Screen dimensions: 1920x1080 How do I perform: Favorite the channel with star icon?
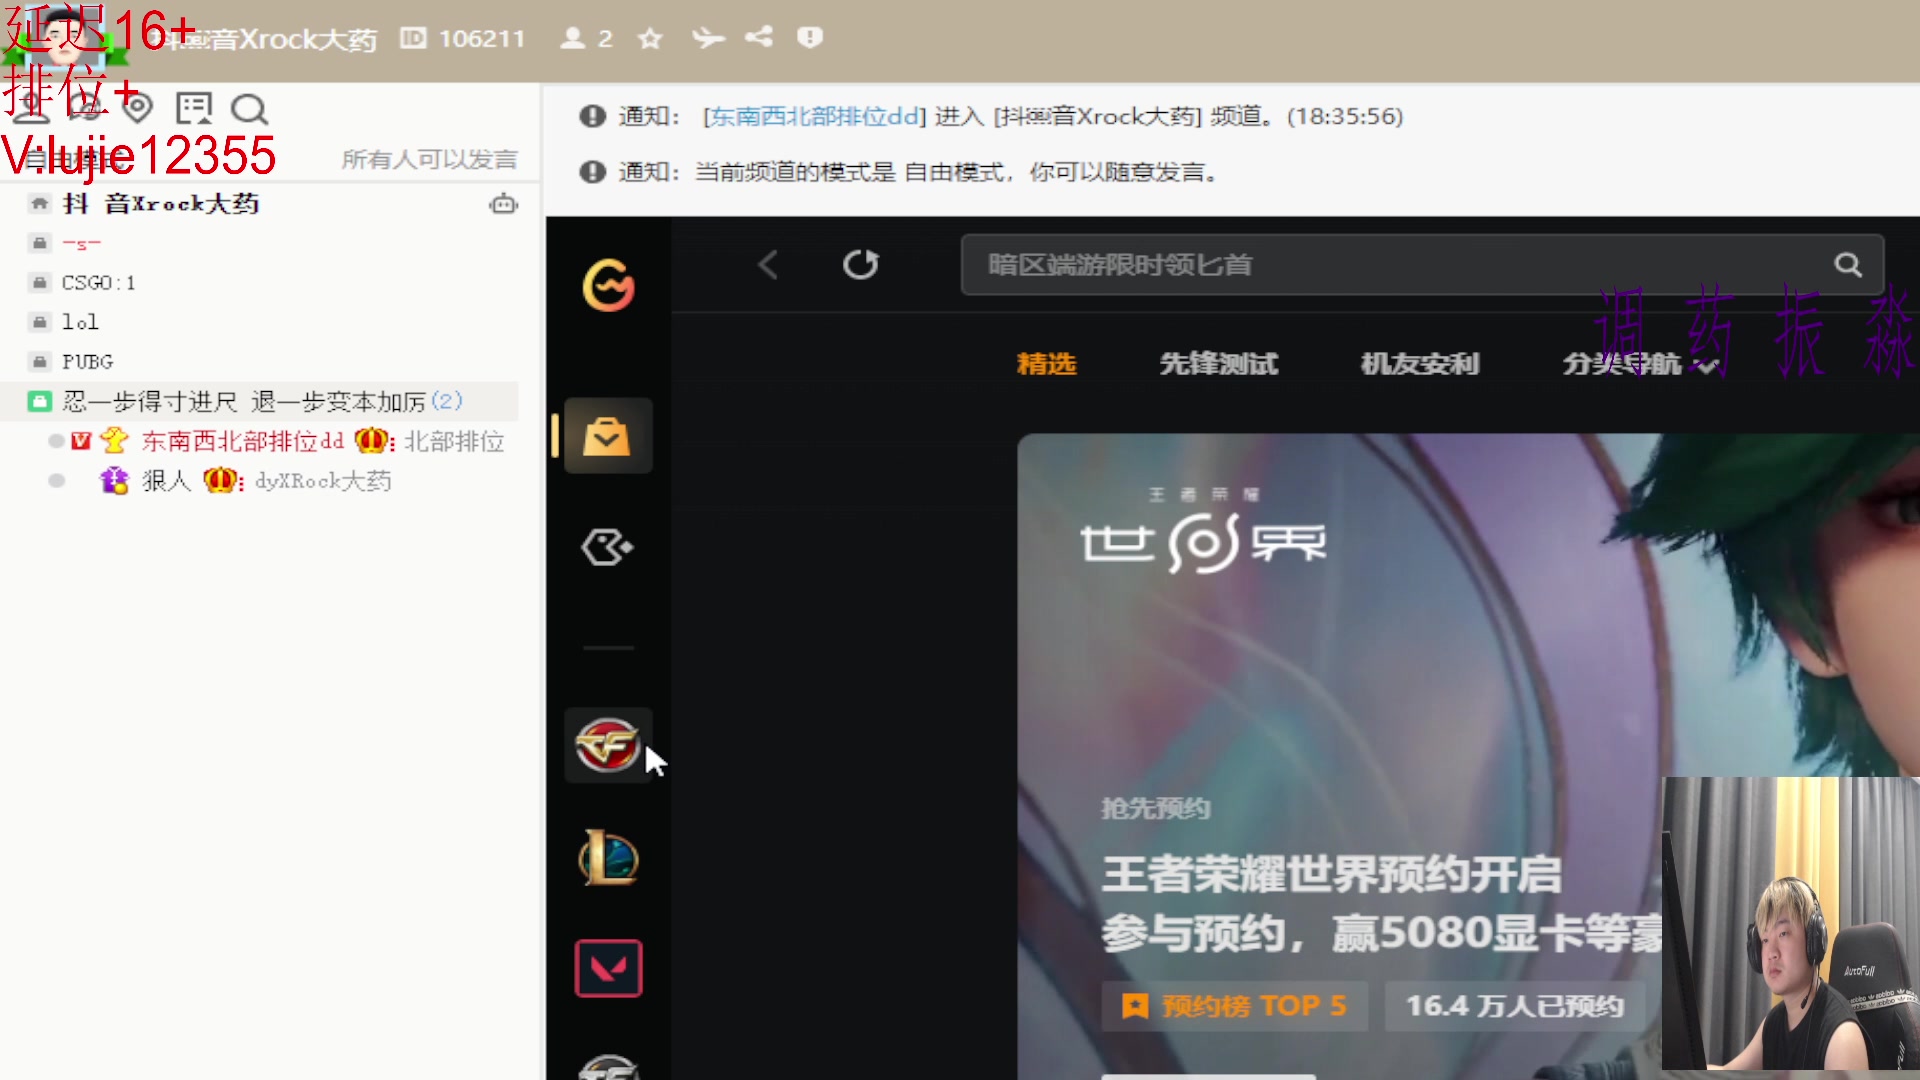[650, 38]
